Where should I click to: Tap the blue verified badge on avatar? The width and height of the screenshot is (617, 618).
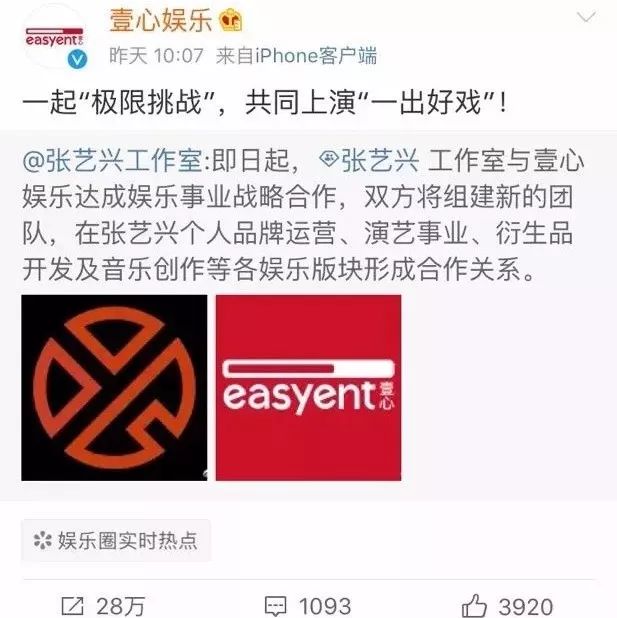click(x=78, y=60)
